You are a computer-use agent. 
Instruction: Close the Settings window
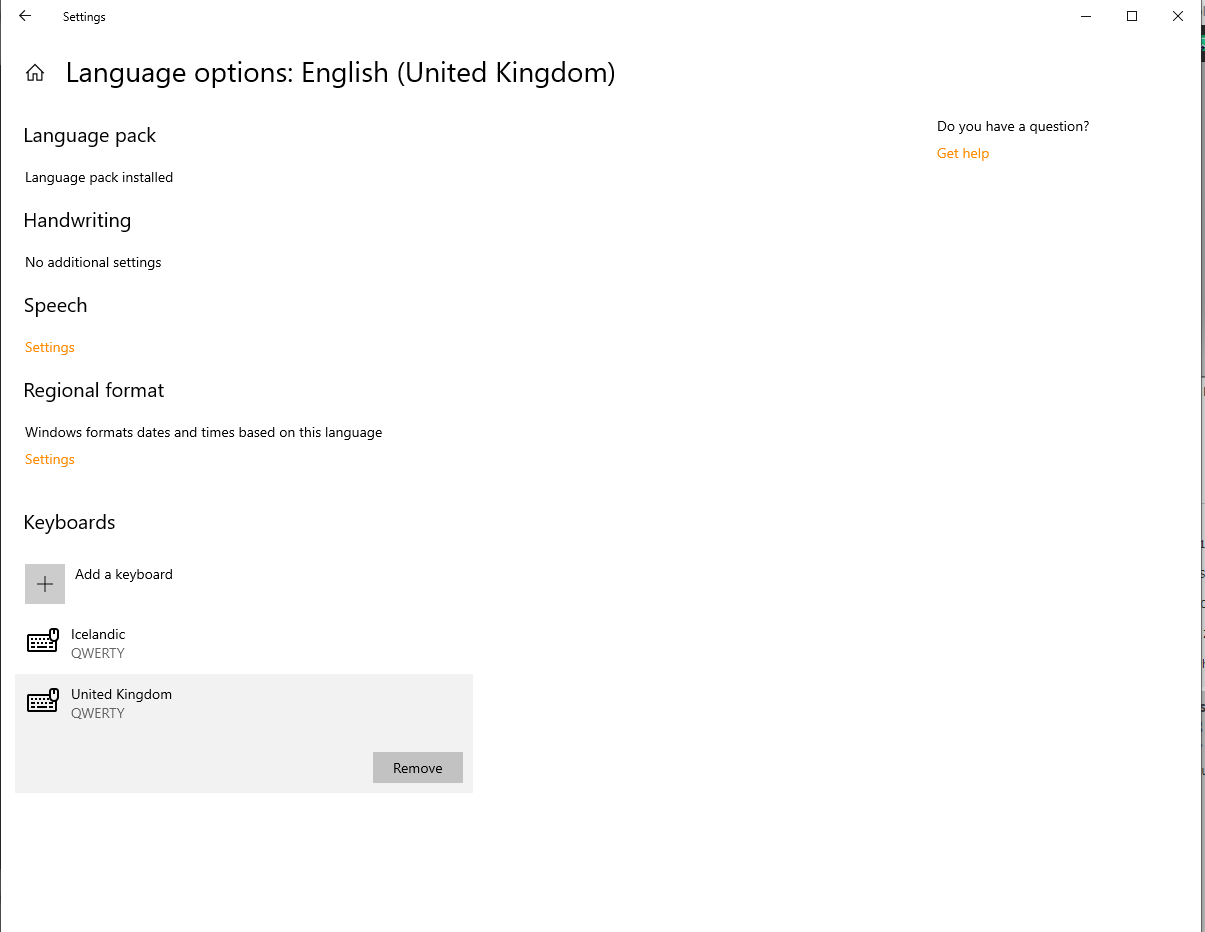(1178, 16)
